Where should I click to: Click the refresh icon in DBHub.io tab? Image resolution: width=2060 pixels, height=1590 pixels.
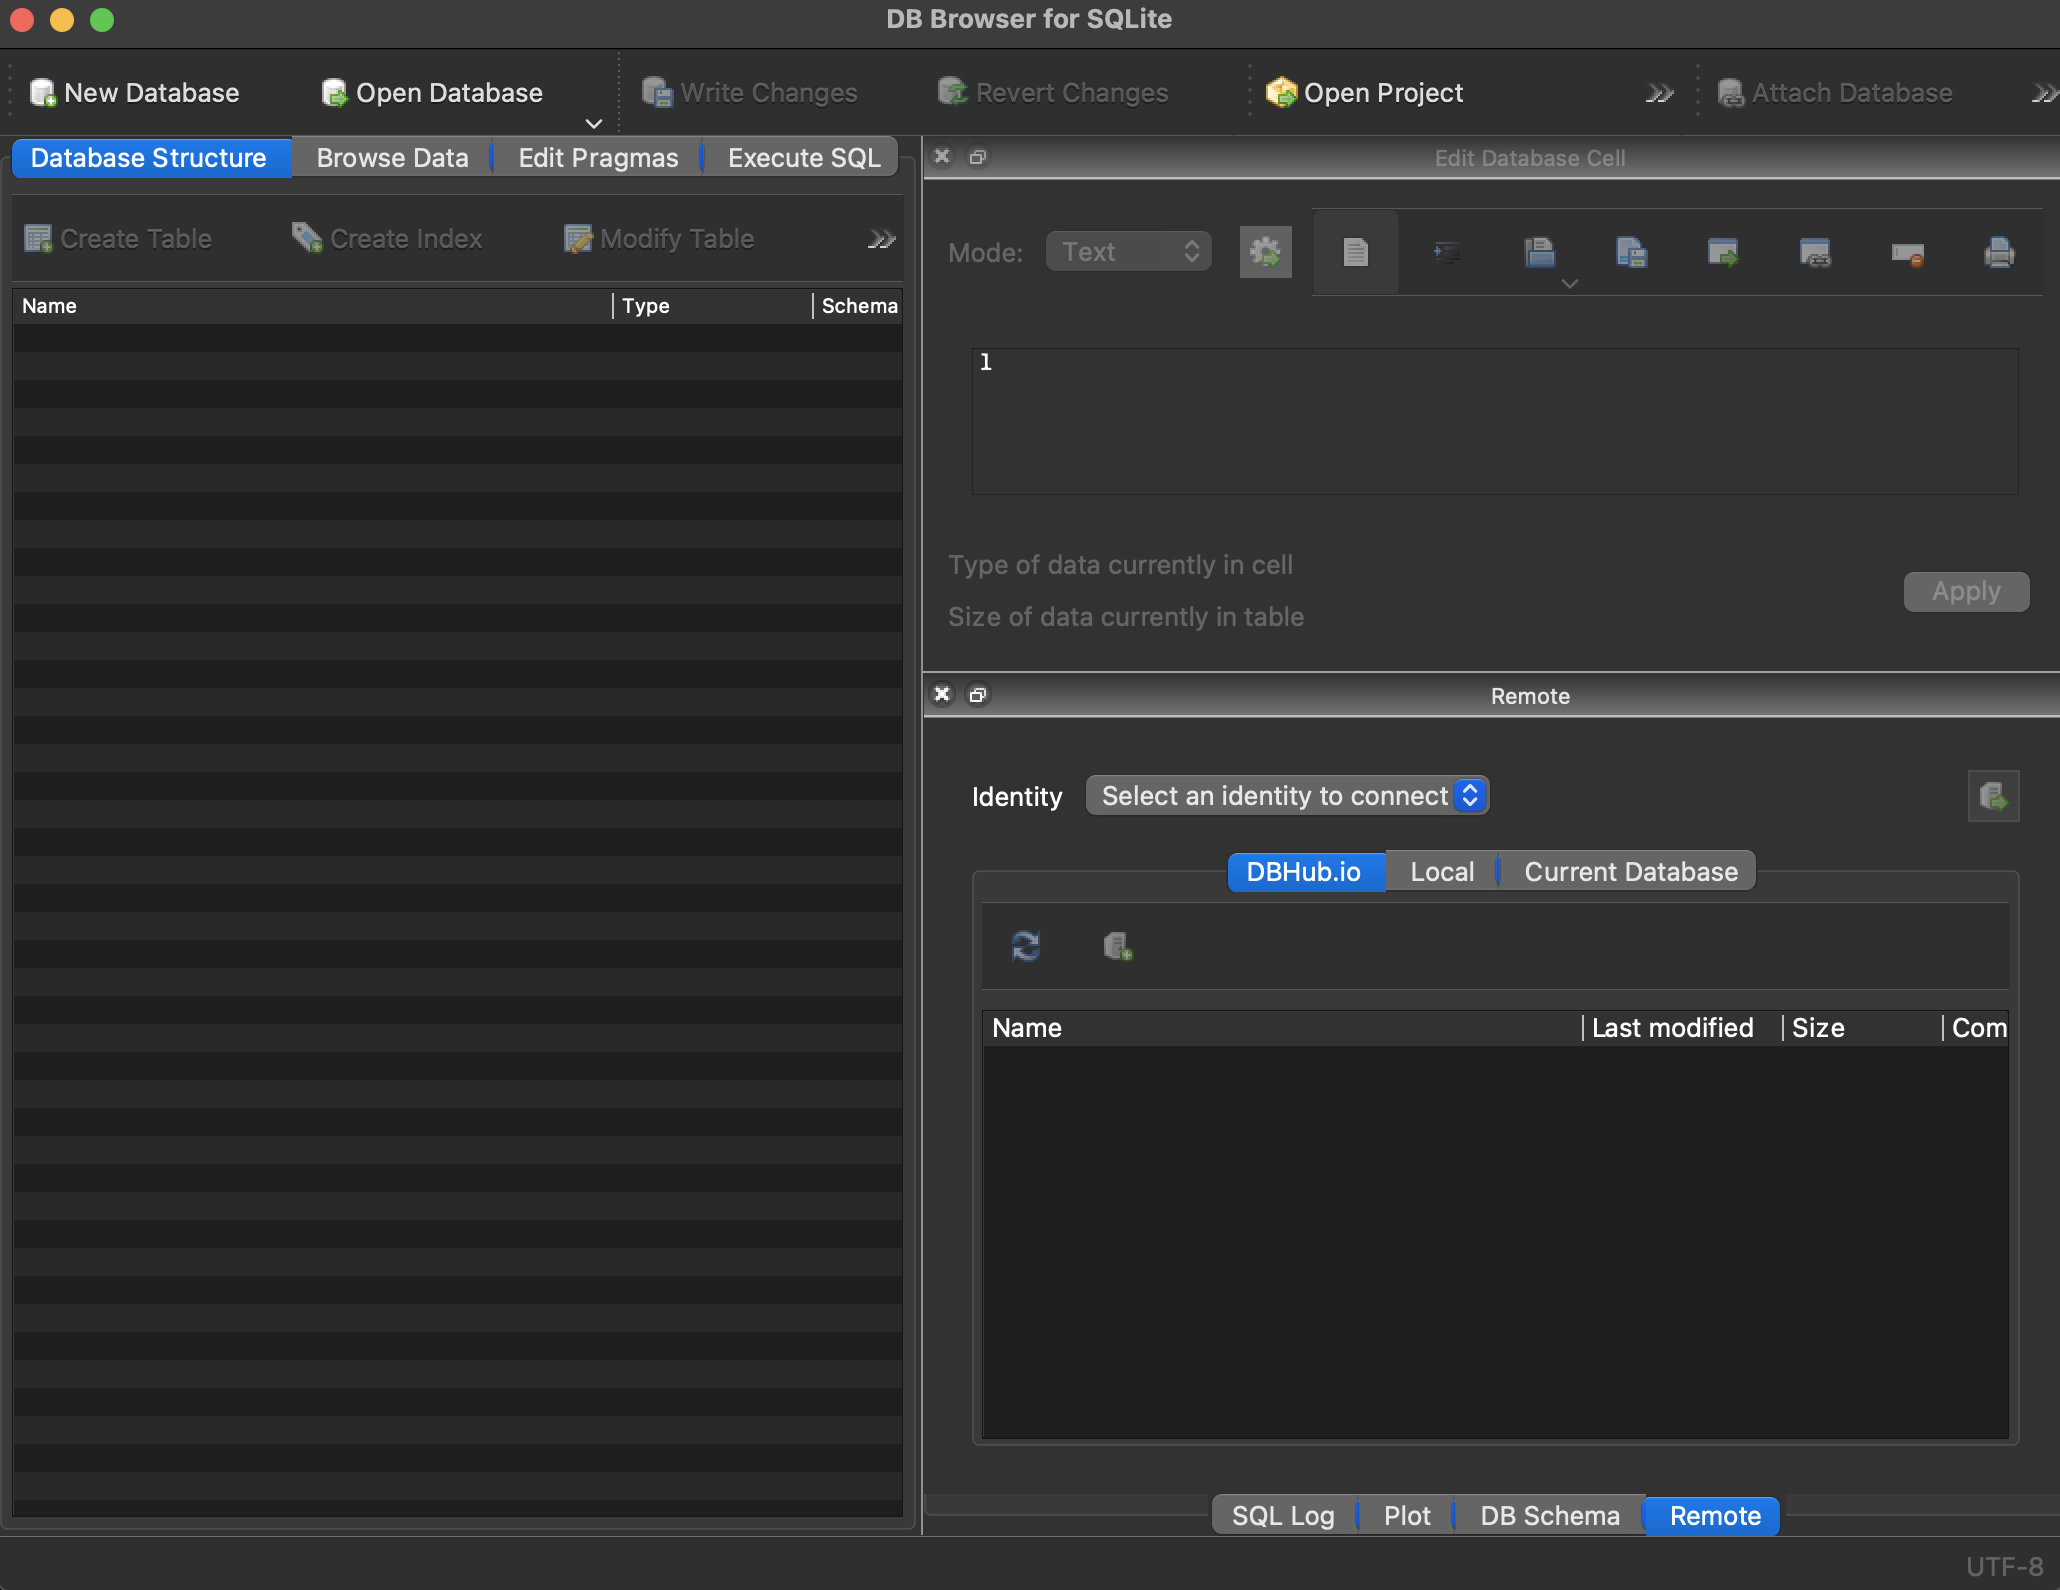(x=1026, y=945)
